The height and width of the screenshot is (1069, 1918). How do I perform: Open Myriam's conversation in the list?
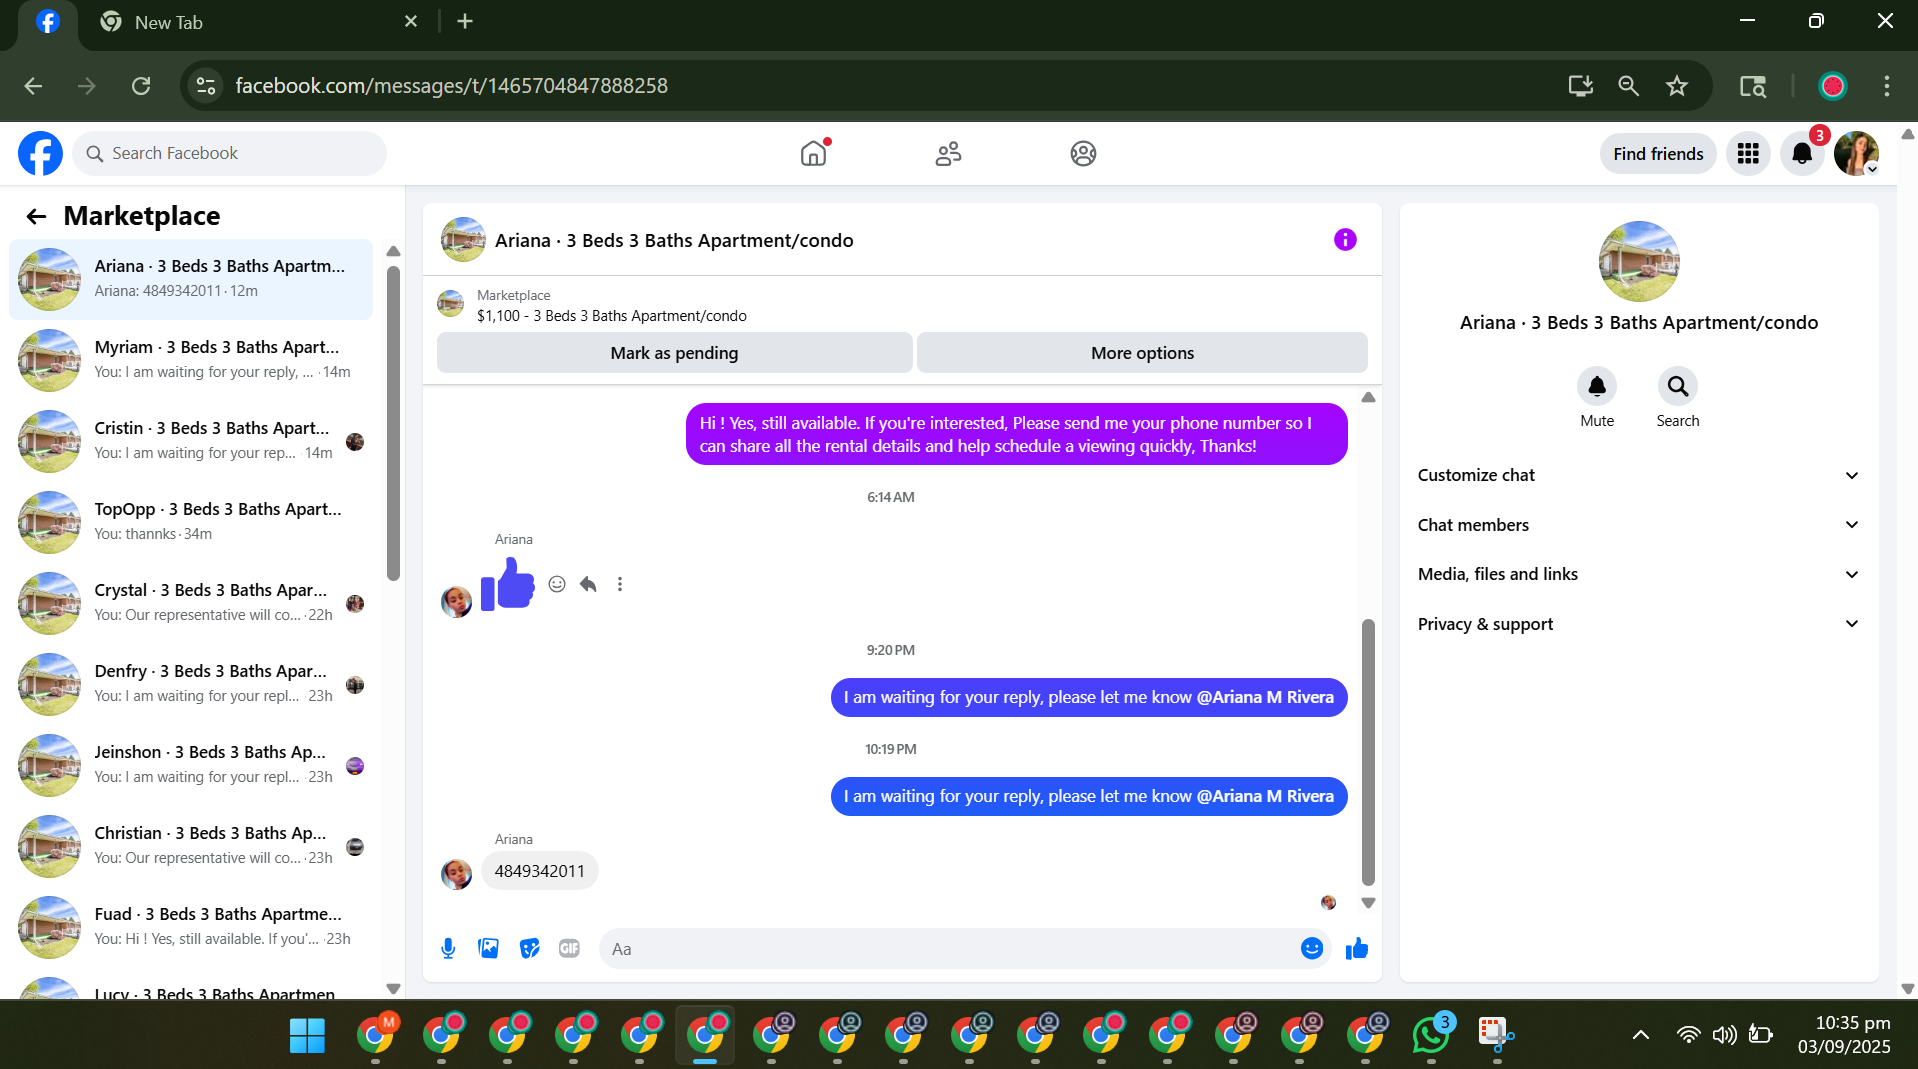(191, 360)
